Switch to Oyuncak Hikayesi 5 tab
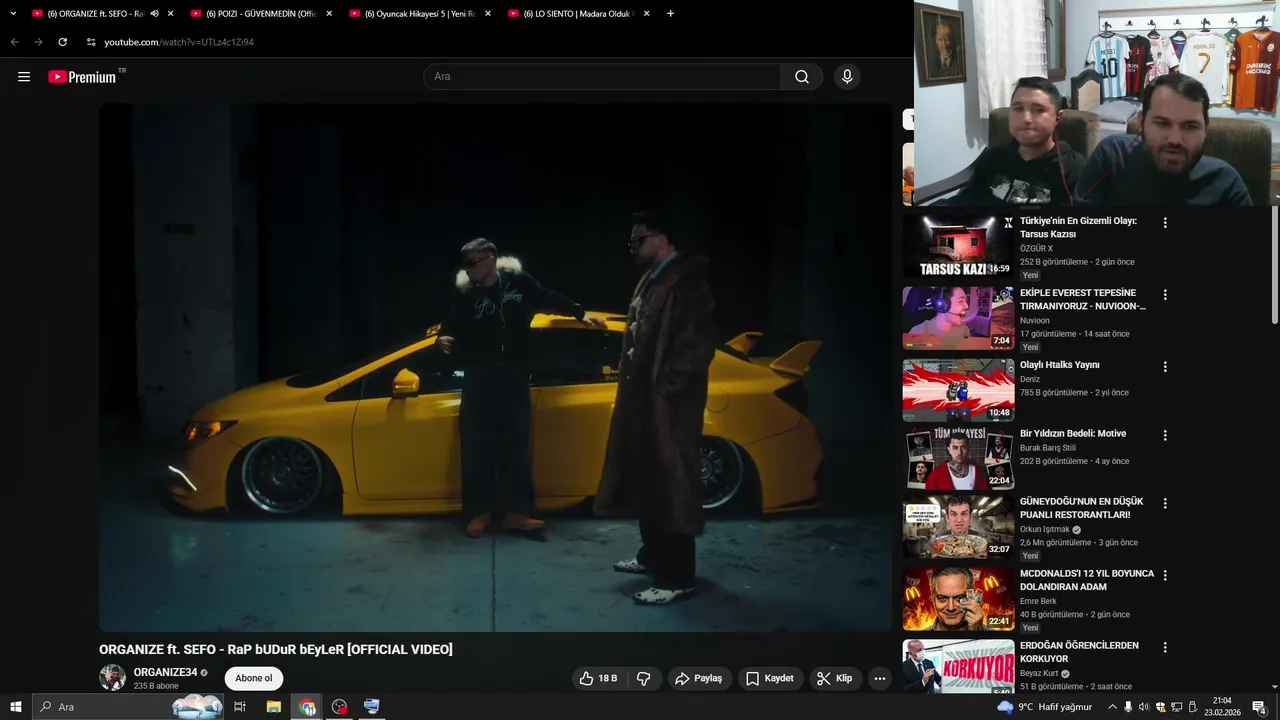Image resolution: width=1280 pixels, height=720 pixels. [x=420, y=14]
